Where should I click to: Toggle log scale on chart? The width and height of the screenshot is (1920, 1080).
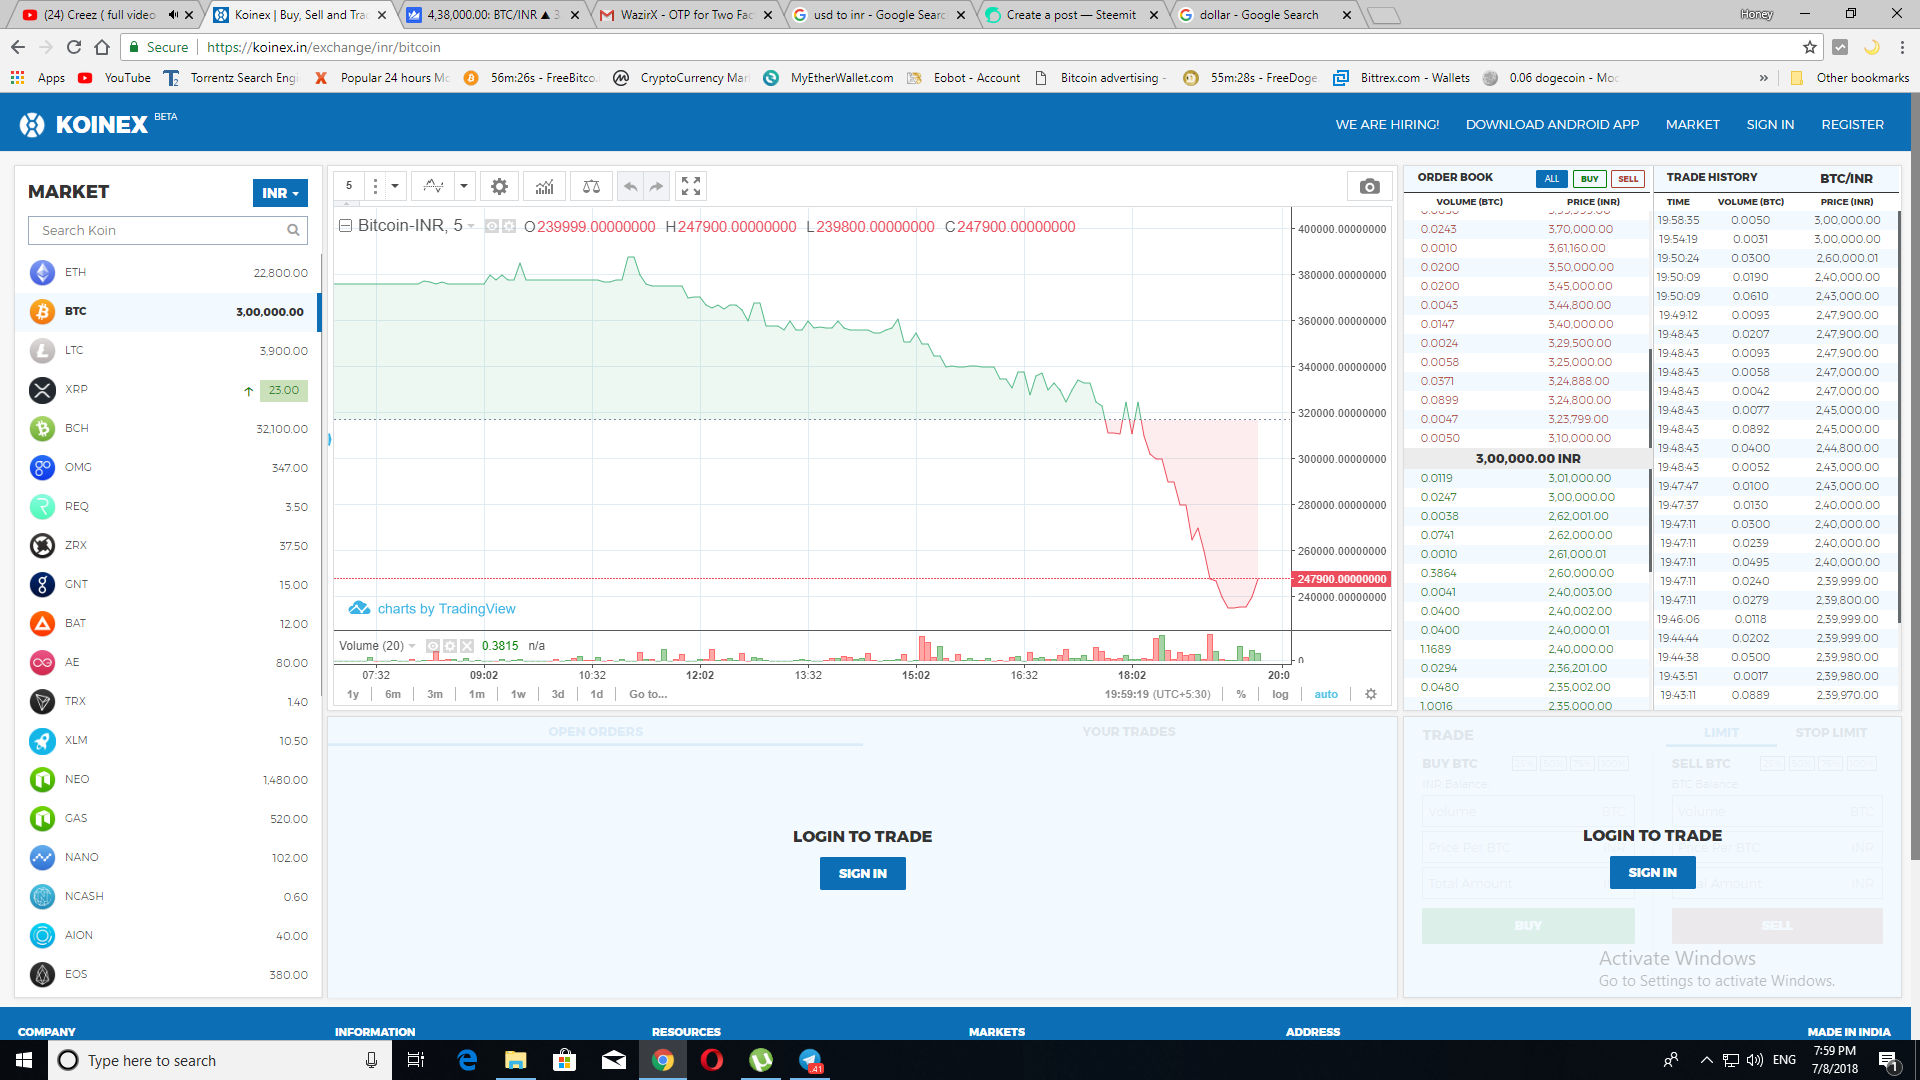coord(1280,694)
